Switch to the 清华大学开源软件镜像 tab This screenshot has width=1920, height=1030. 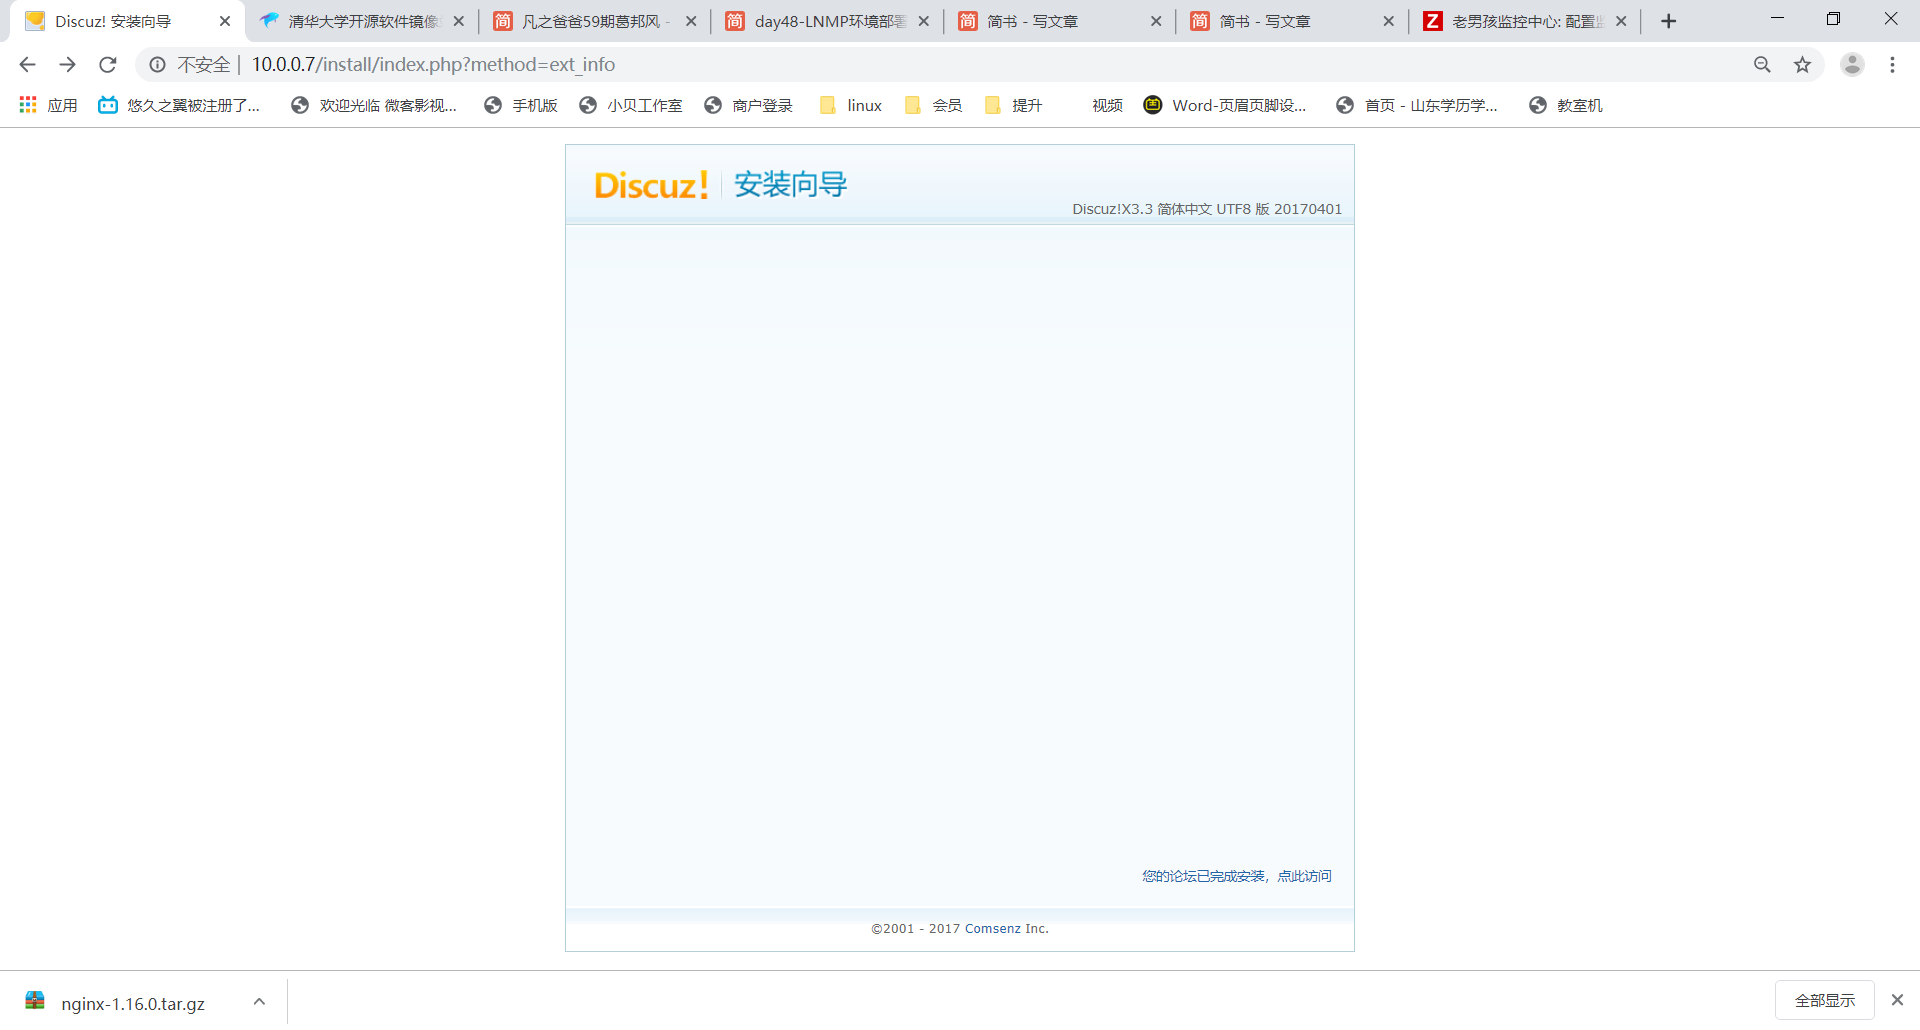tap(360, 20)
